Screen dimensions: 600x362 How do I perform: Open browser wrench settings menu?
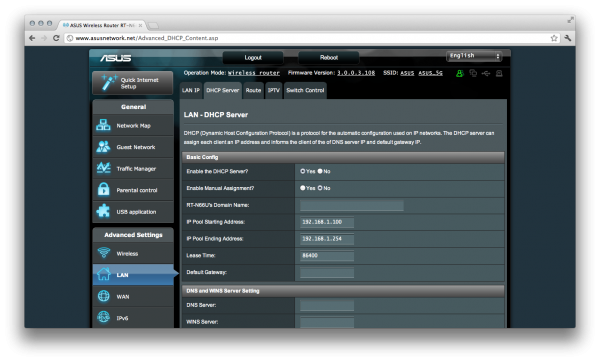click(568, 38)
